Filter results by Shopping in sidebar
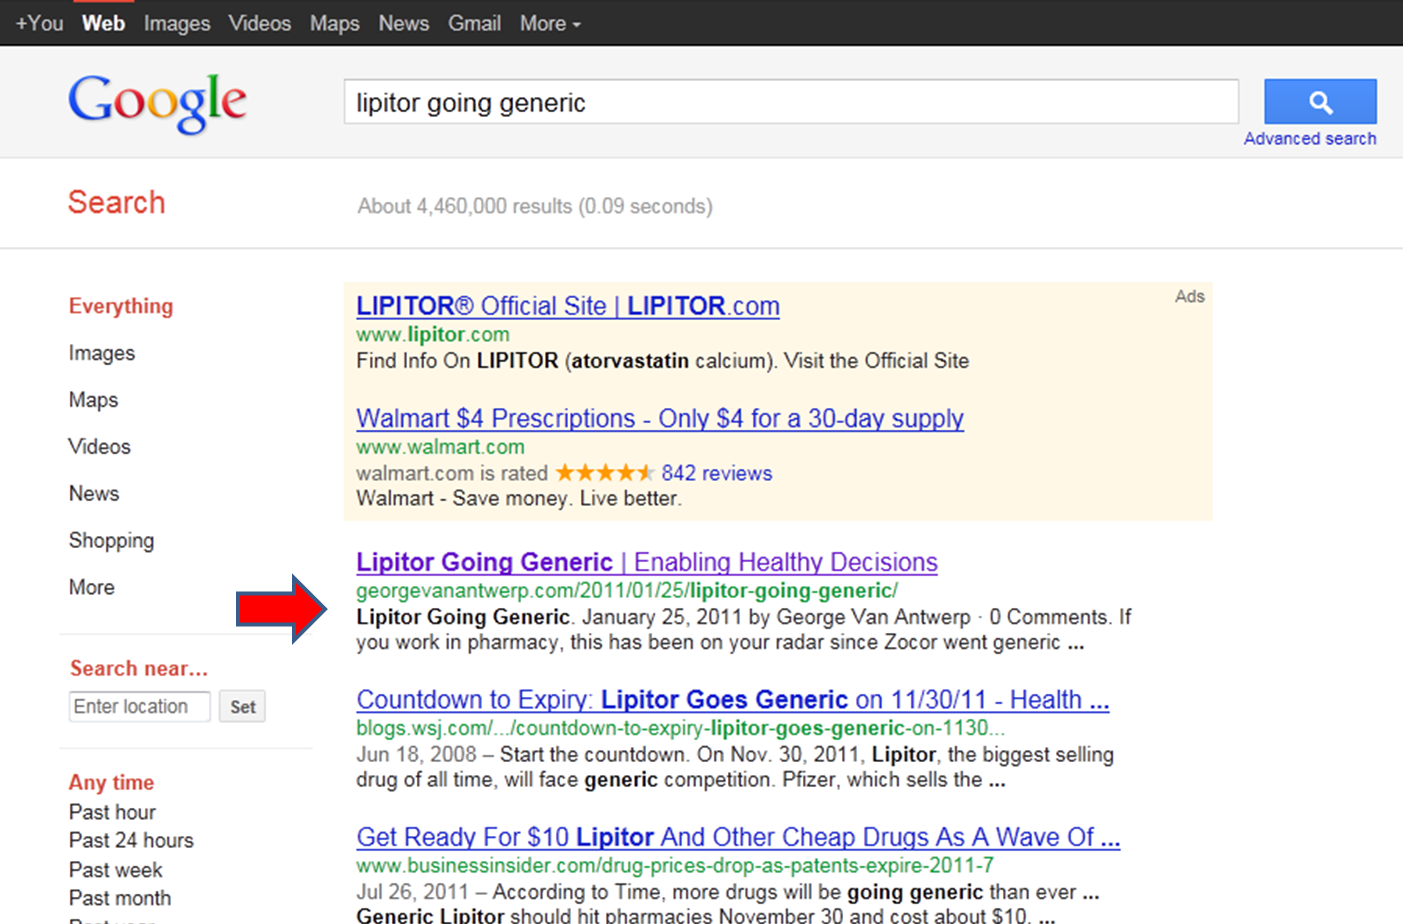1403x924 pixels. (x=111, y=540)
